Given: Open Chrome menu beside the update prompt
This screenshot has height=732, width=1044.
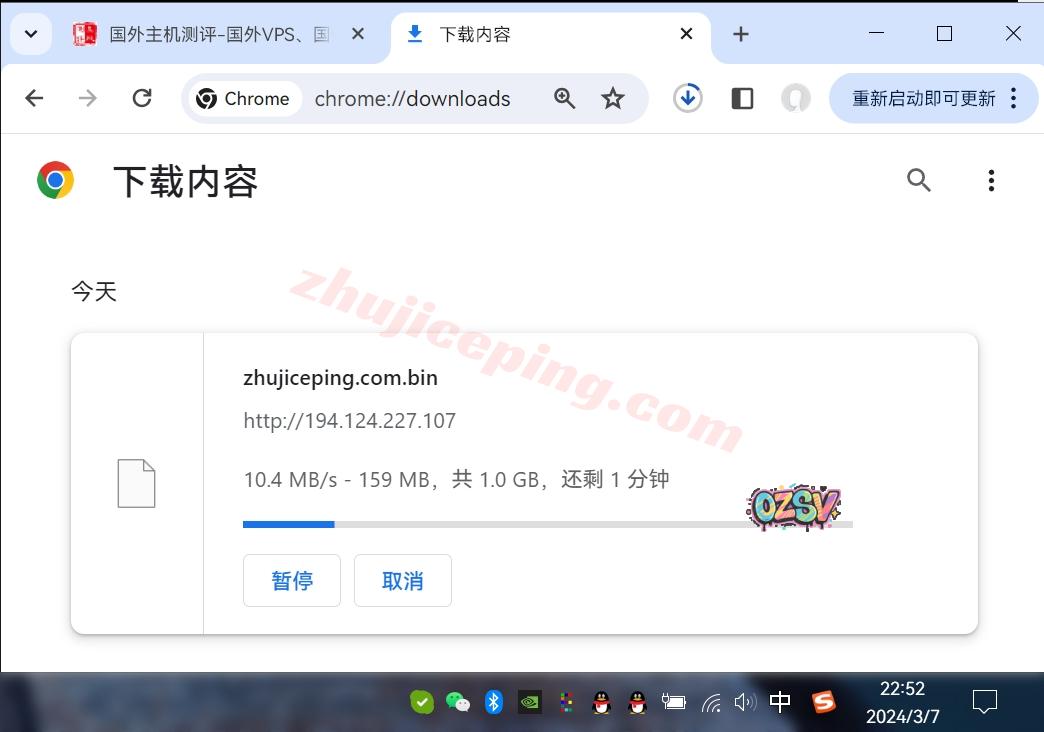Looking at the screenshot, I should 1014,98.
